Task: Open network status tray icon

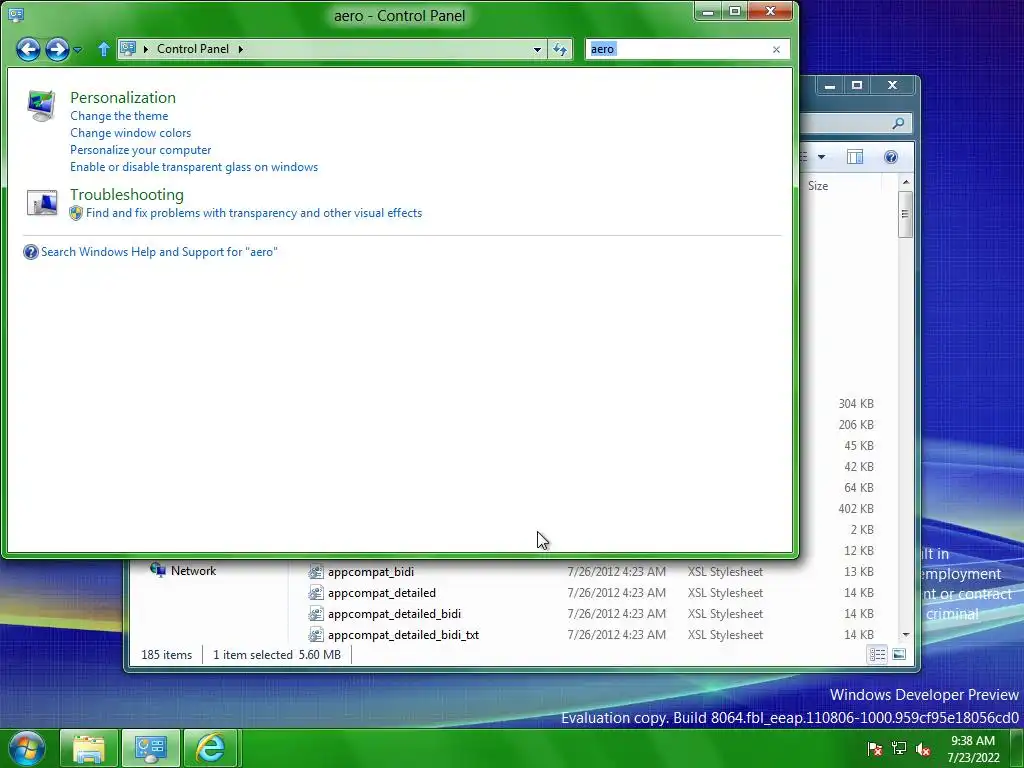Action: tap(899, 749)
